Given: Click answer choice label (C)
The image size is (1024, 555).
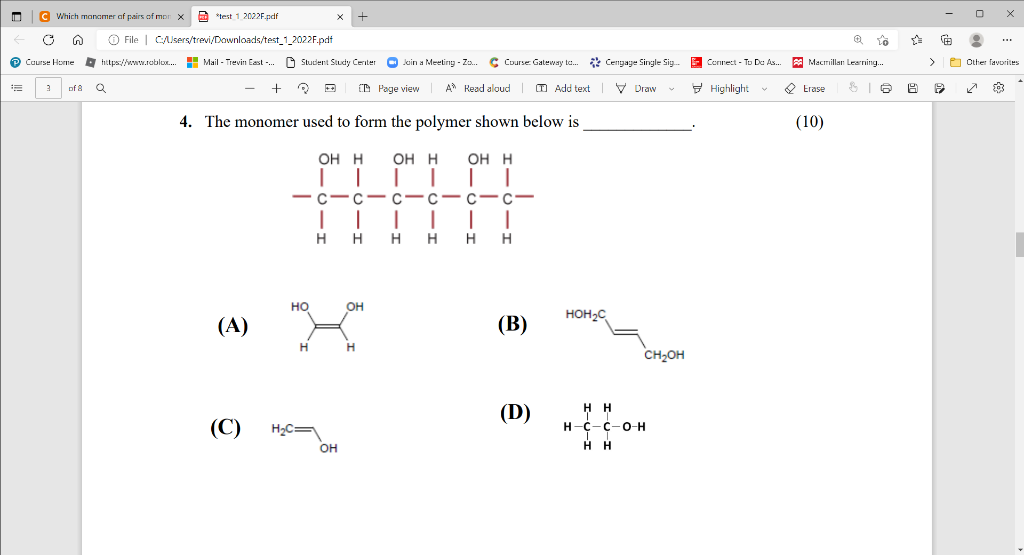Looking at the screenshot, I should coord(225,427).
